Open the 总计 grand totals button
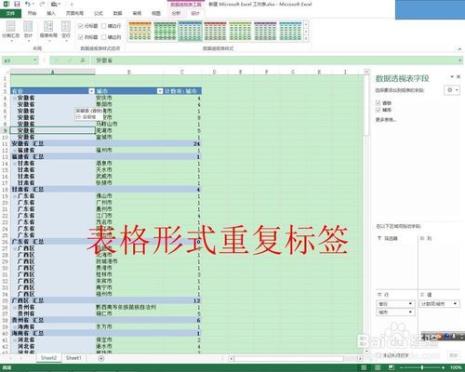465x372 pixels. pos(28,31)
